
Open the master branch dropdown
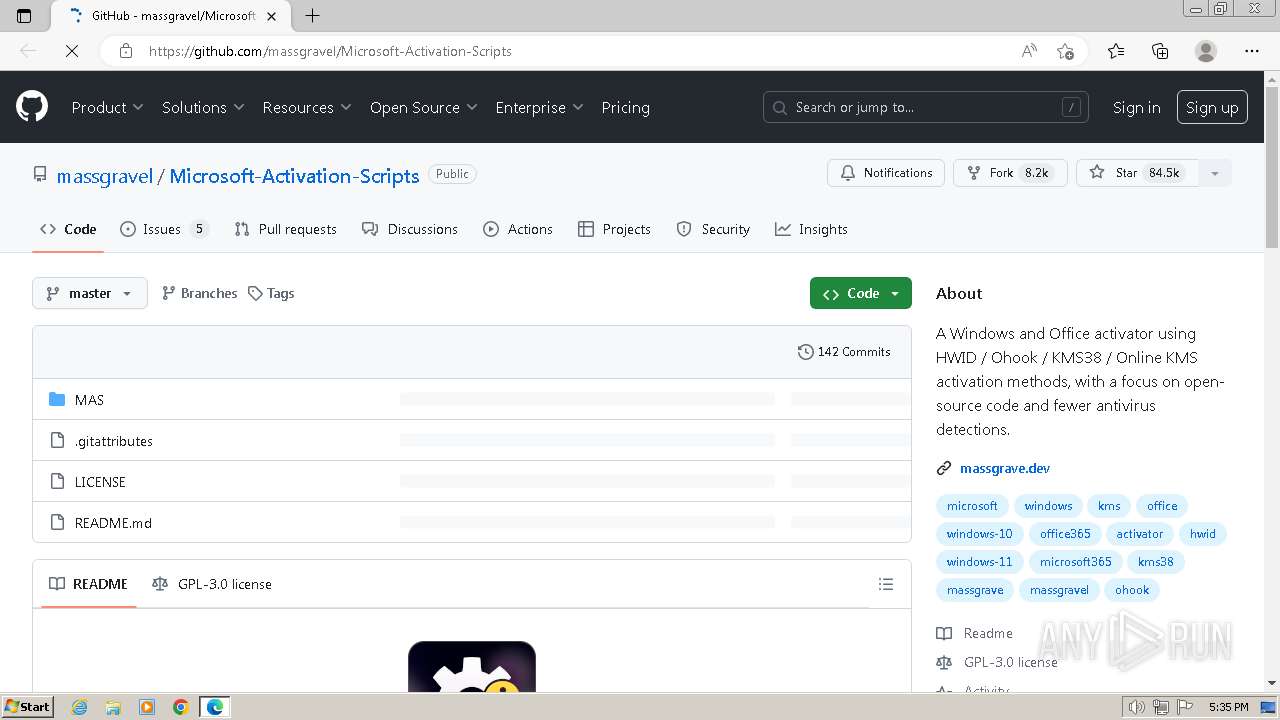[x=90, y=293]
